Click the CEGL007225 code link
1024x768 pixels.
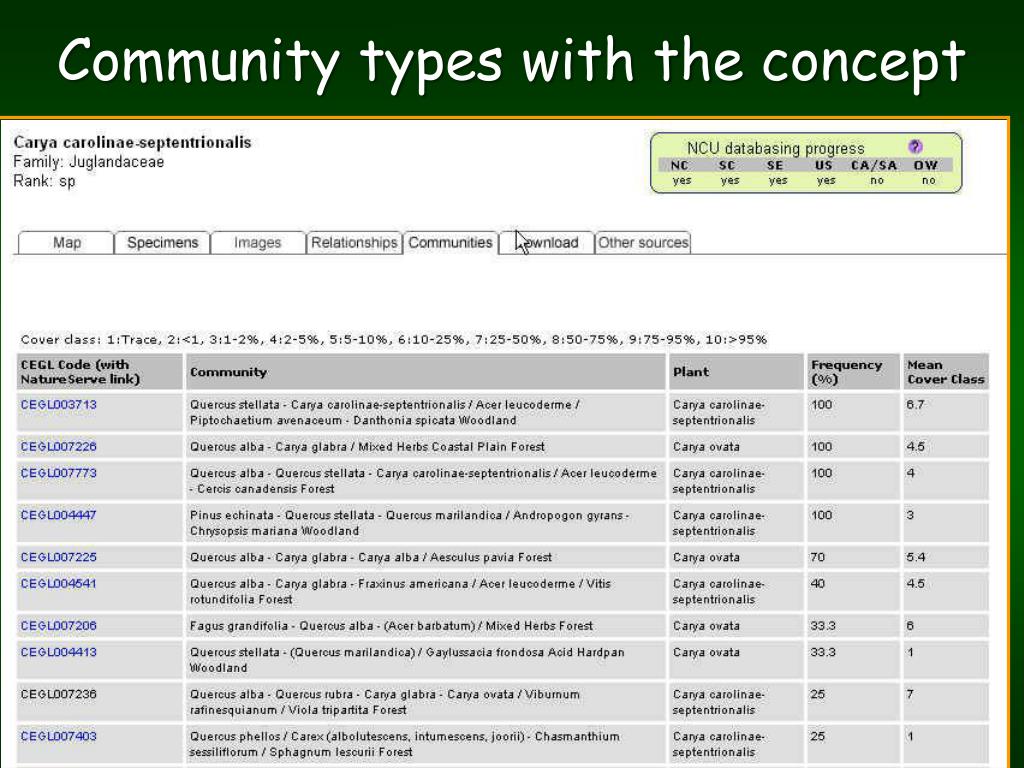59,557
